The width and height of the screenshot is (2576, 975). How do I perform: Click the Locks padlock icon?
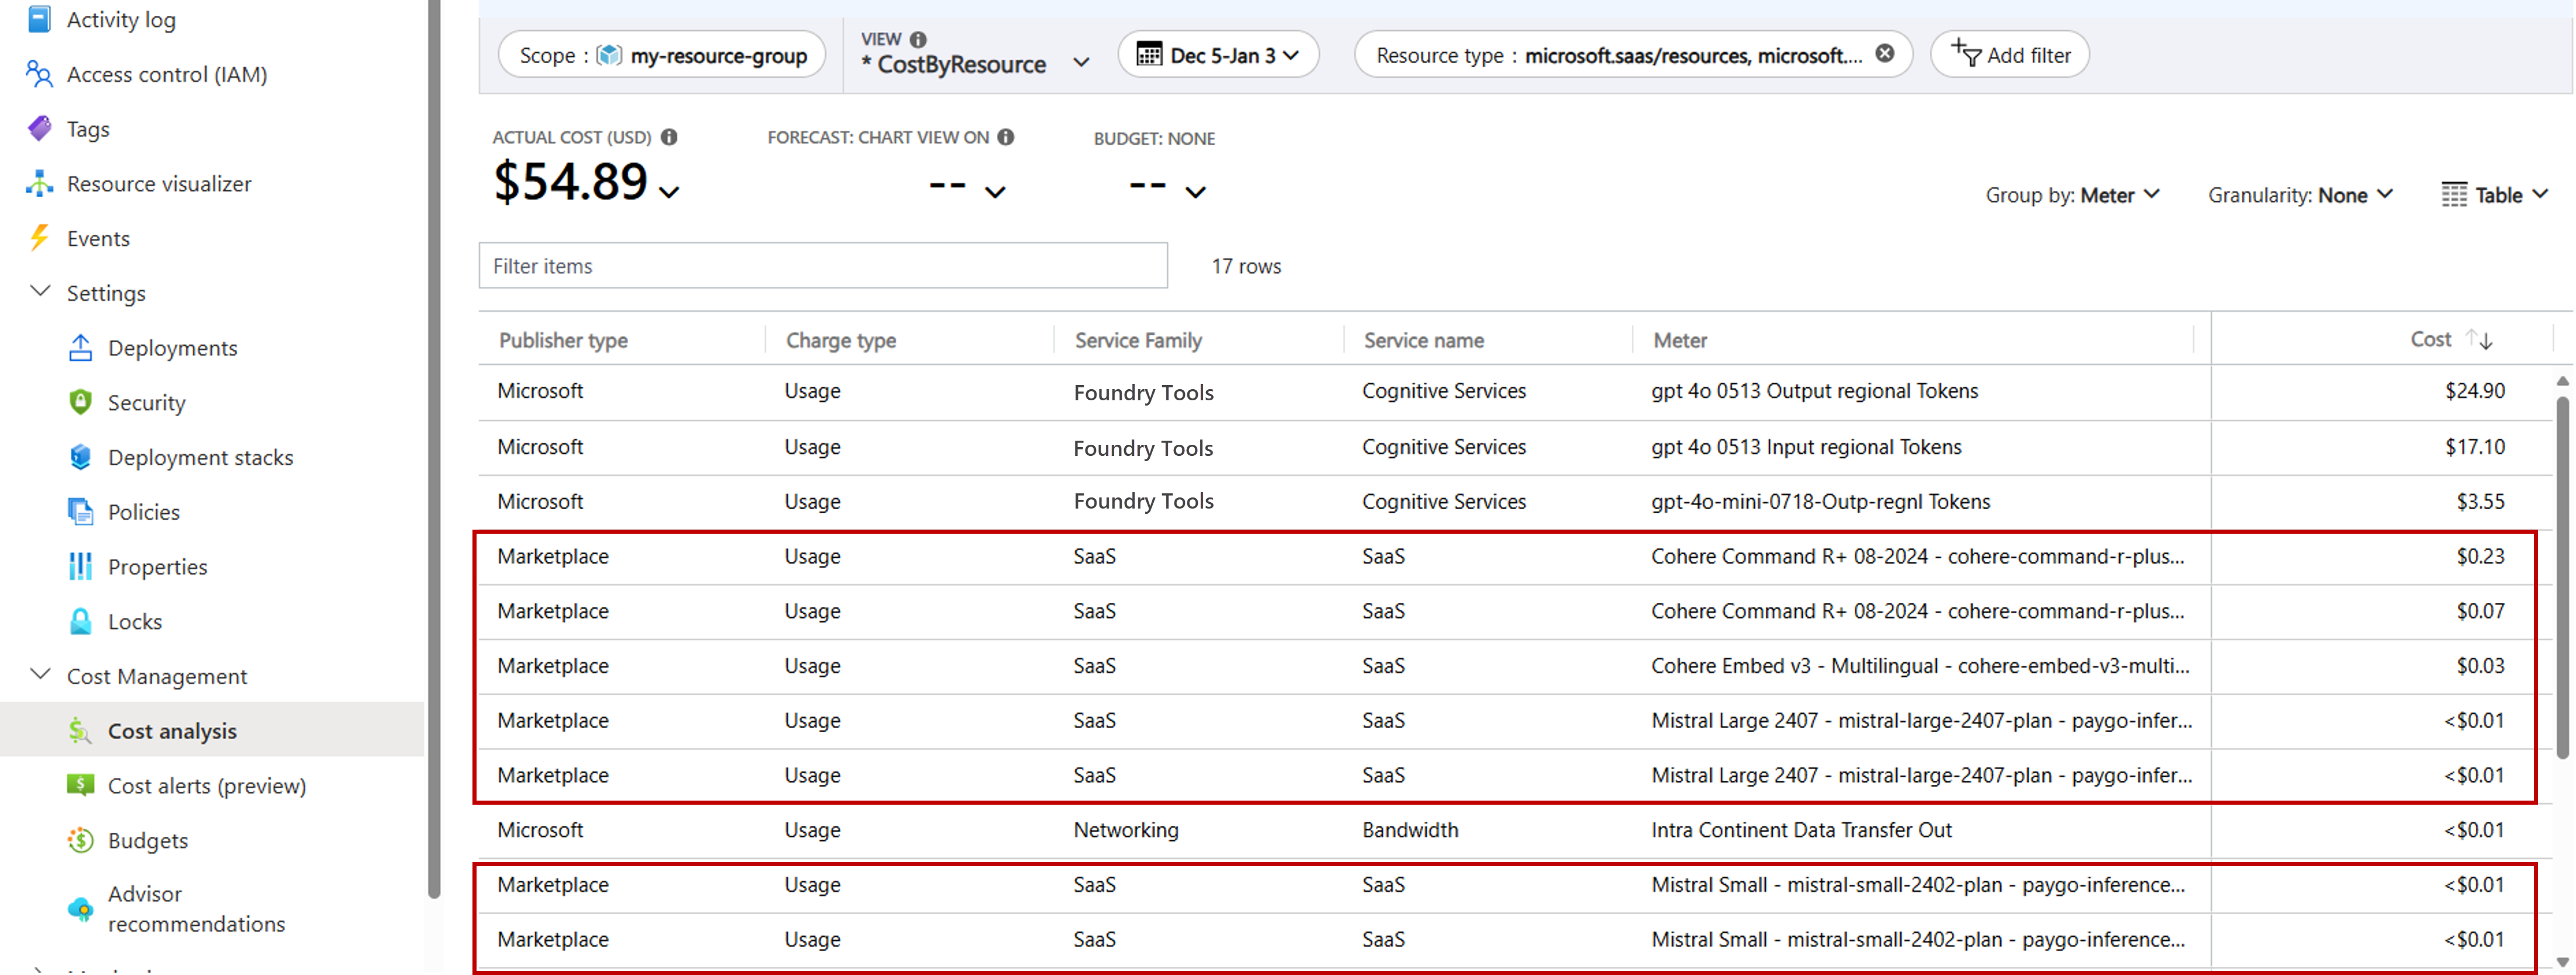tap(80, 621)
